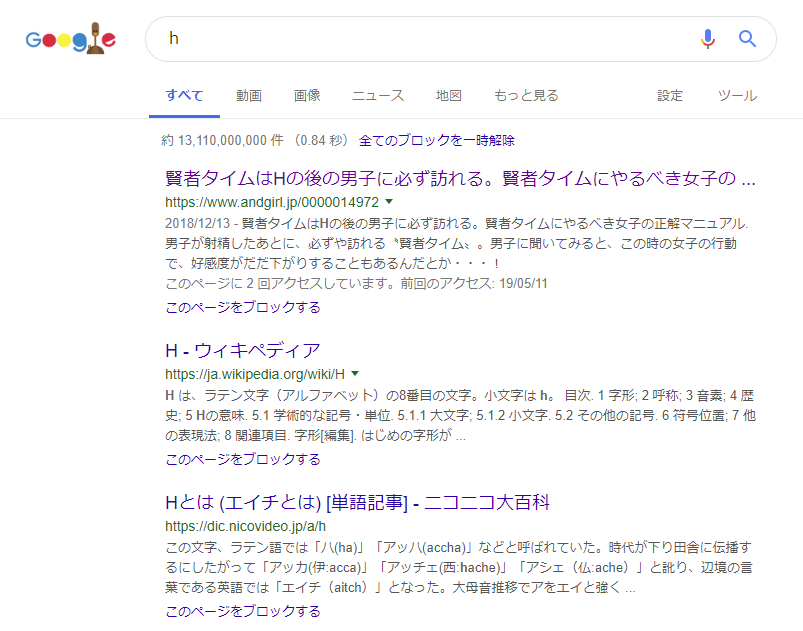Click the Wikipedia snippet starting H は、ラテン文字
Image resolution: width=803 pixels, height=631 pixels.
[x=460, y=415]
